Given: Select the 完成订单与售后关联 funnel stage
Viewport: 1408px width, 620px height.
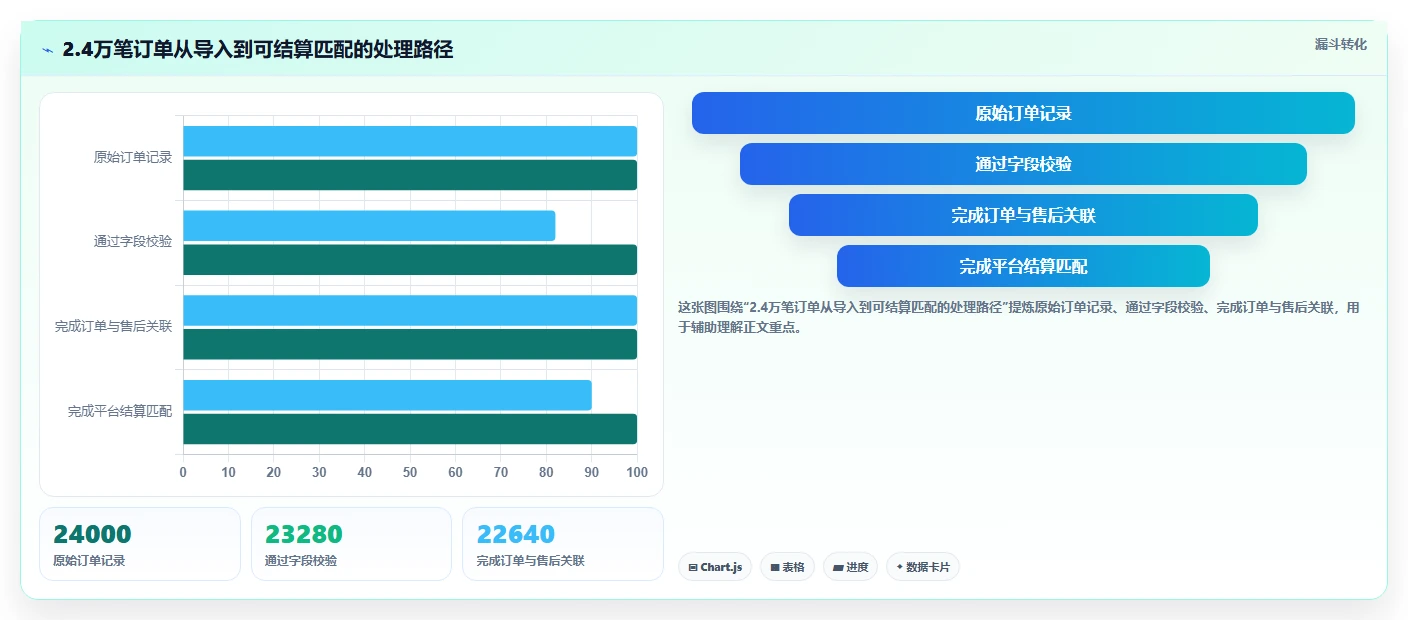Looking at the screenshot, I should coord(1023,215).
